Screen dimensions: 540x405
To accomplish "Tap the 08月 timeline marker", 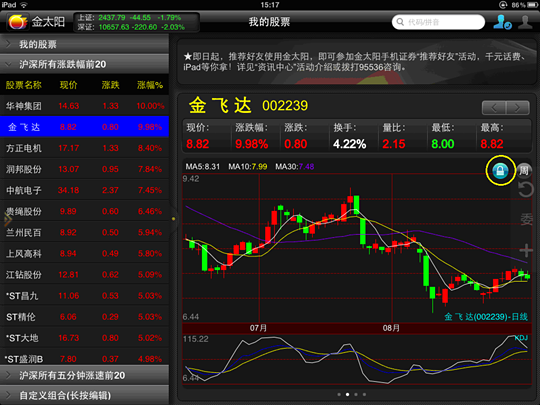I will point(391,328).
